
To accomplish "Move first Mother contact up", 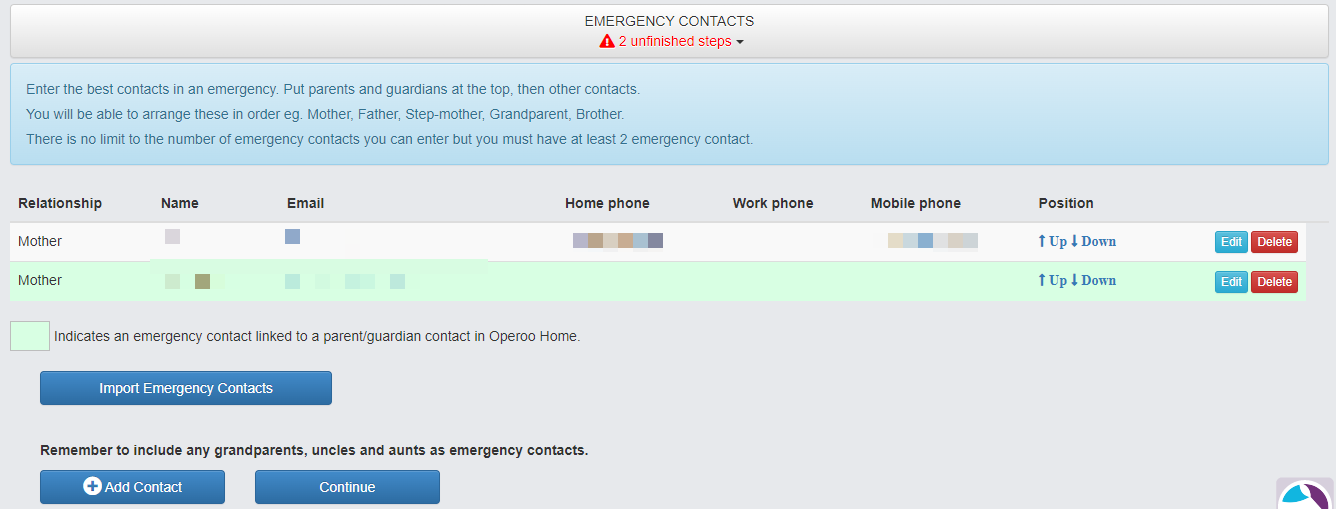I will [1053, 241].
